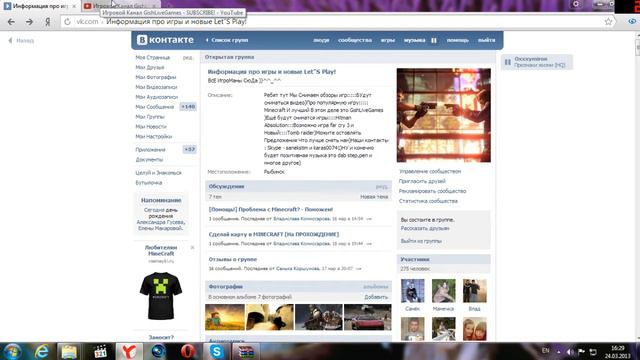Image resolution: width=640 pixels, height=360 pixels.
Task: Open Мои Настройки in the sidebar
Action: (153, 136)
